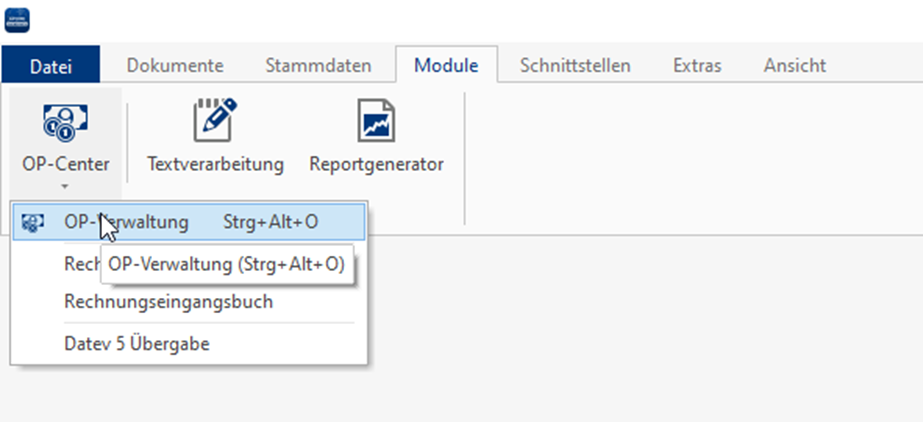Launch the Reportgenerator chart icon
The height and width of the screenshot is (422, 923).
(x=376, y=122)
